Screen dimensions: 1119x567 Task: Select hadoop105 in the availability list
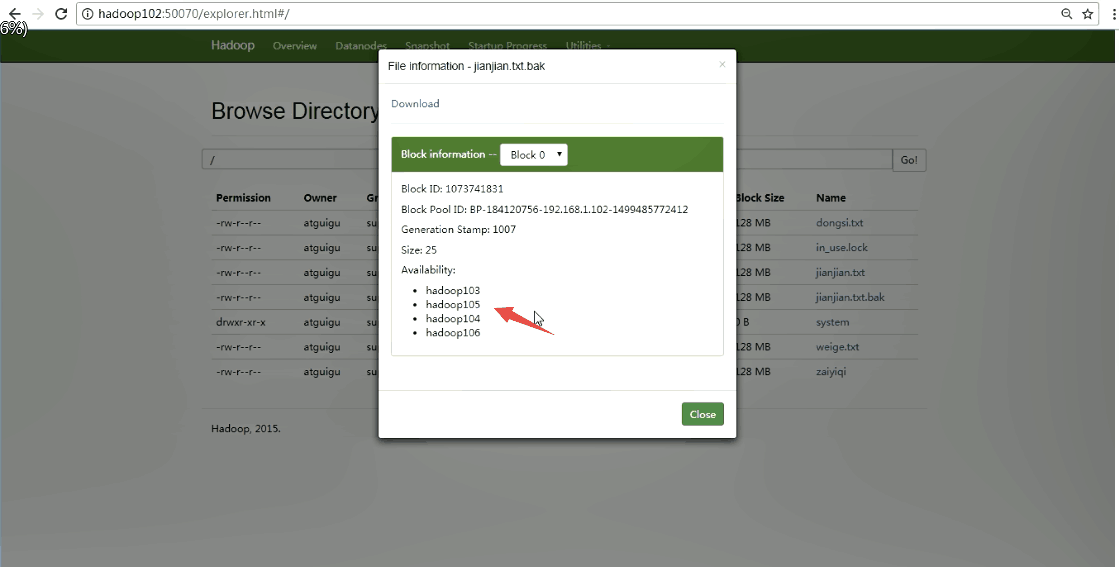[x=452, y=305]
